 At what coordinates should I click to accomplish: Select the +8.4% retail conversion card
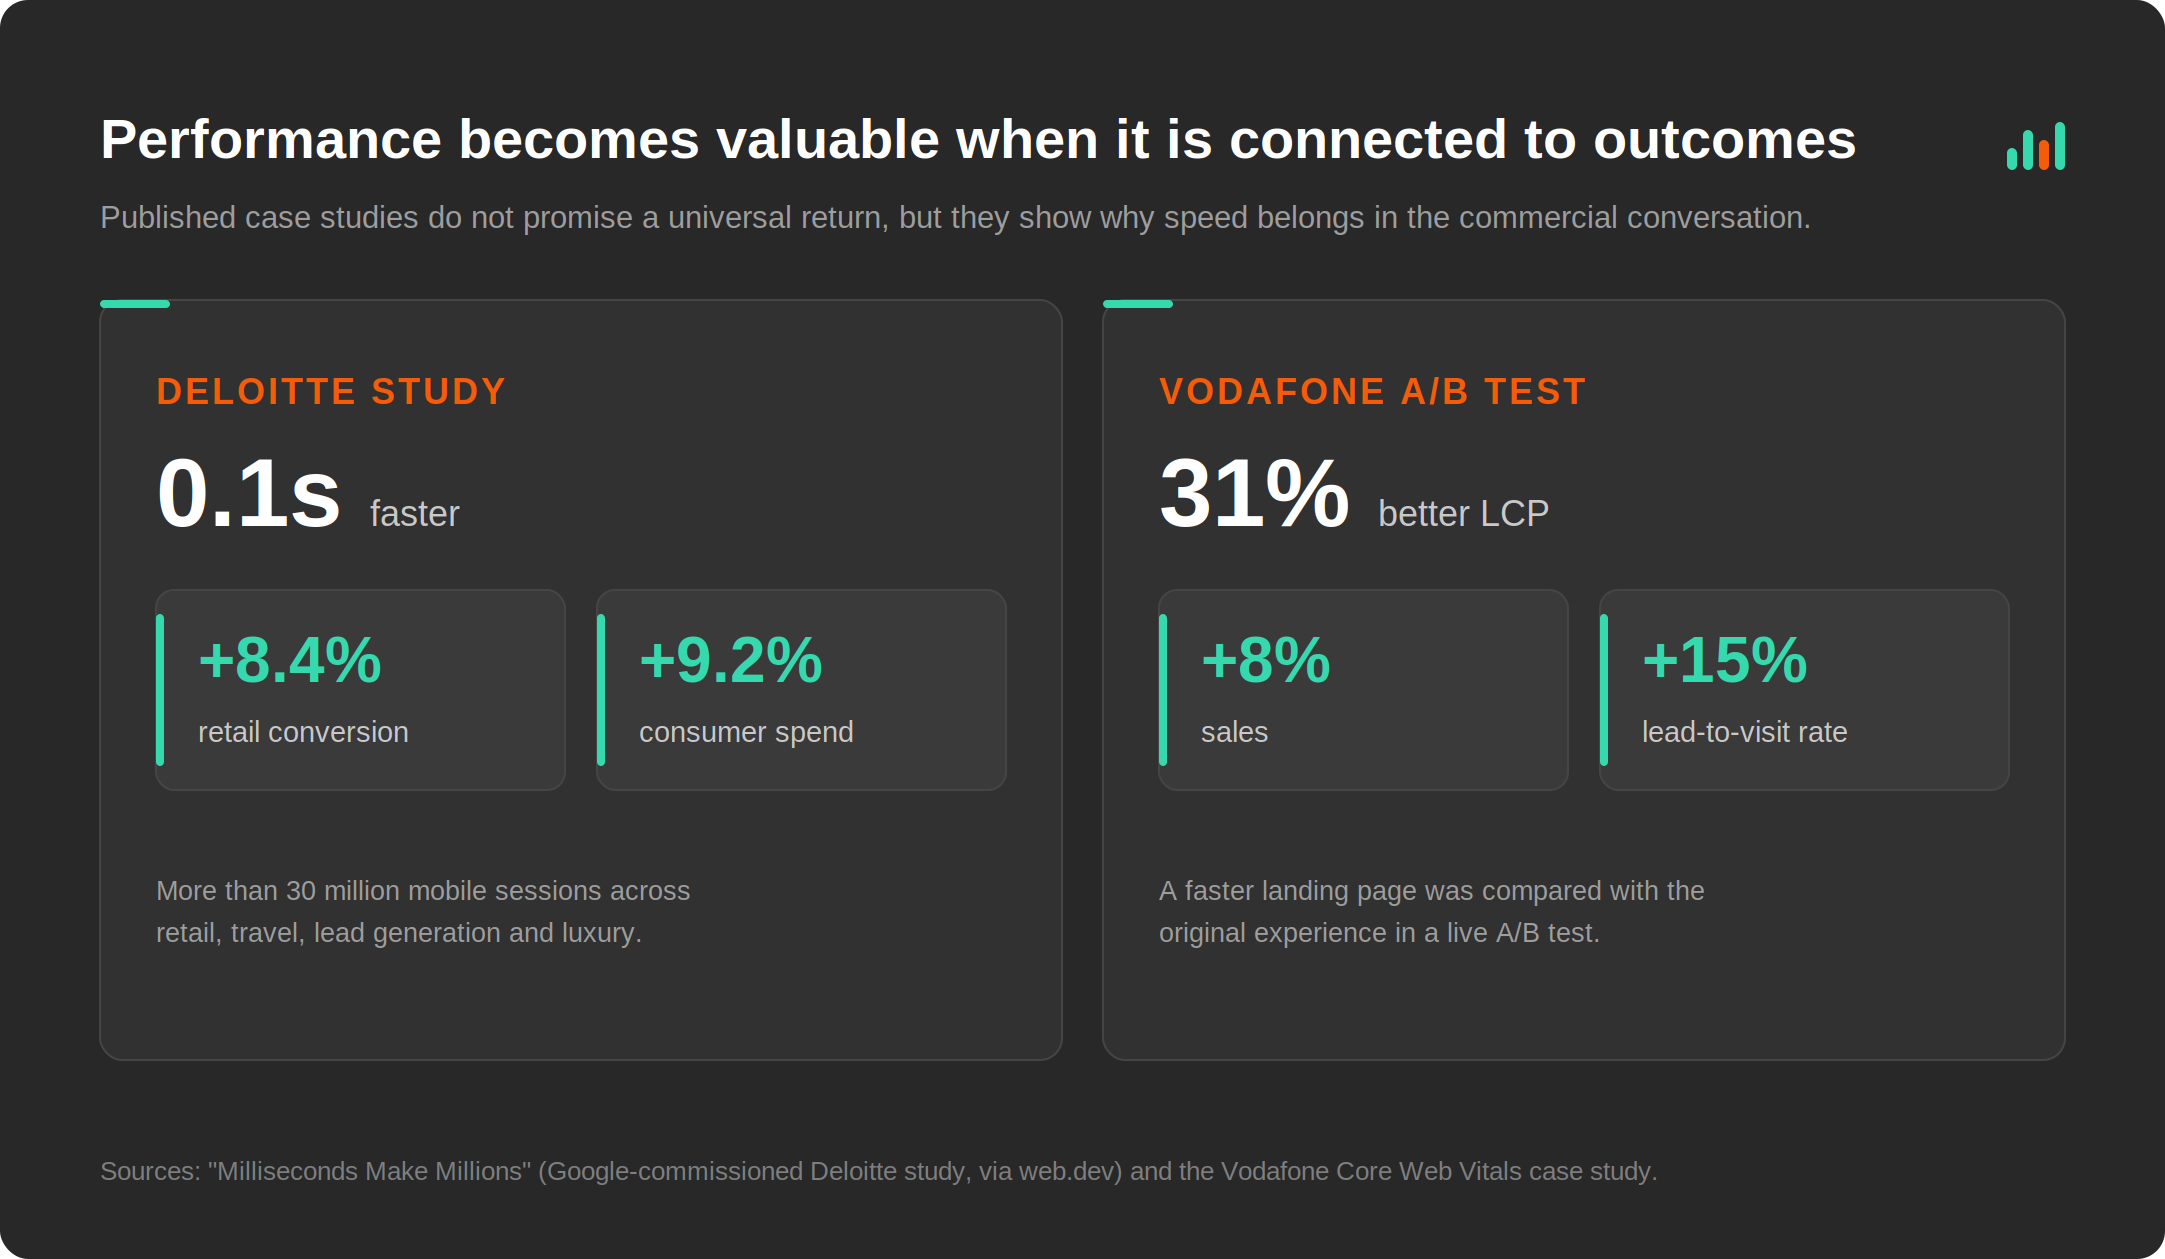pos(360,690)
